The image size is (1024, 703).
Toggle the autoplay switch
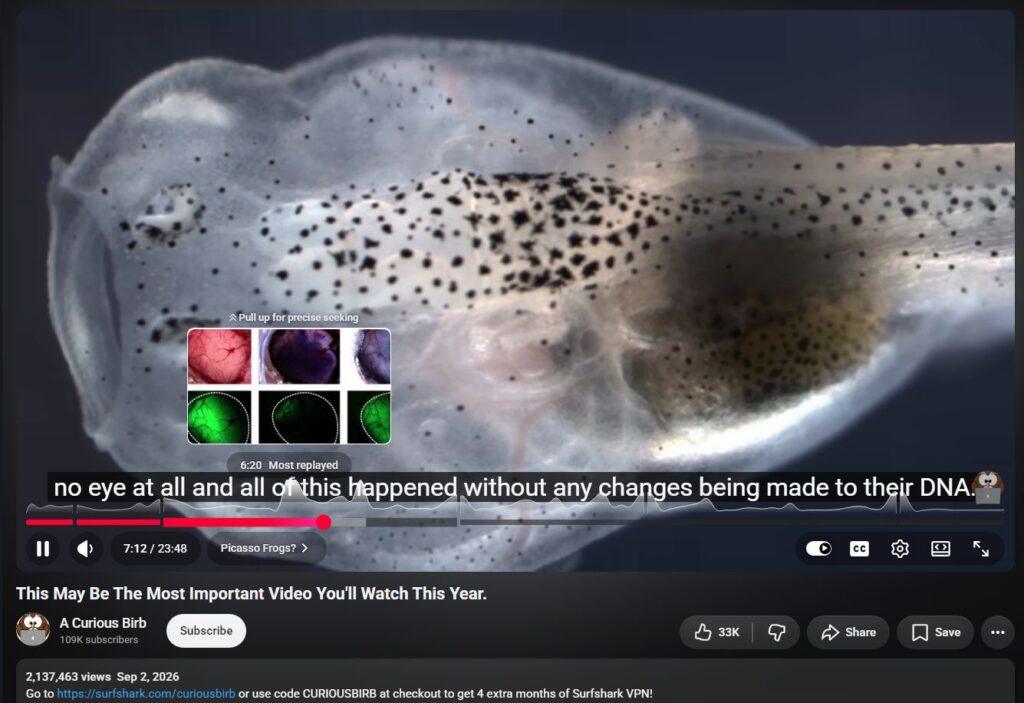click(818, 548)
